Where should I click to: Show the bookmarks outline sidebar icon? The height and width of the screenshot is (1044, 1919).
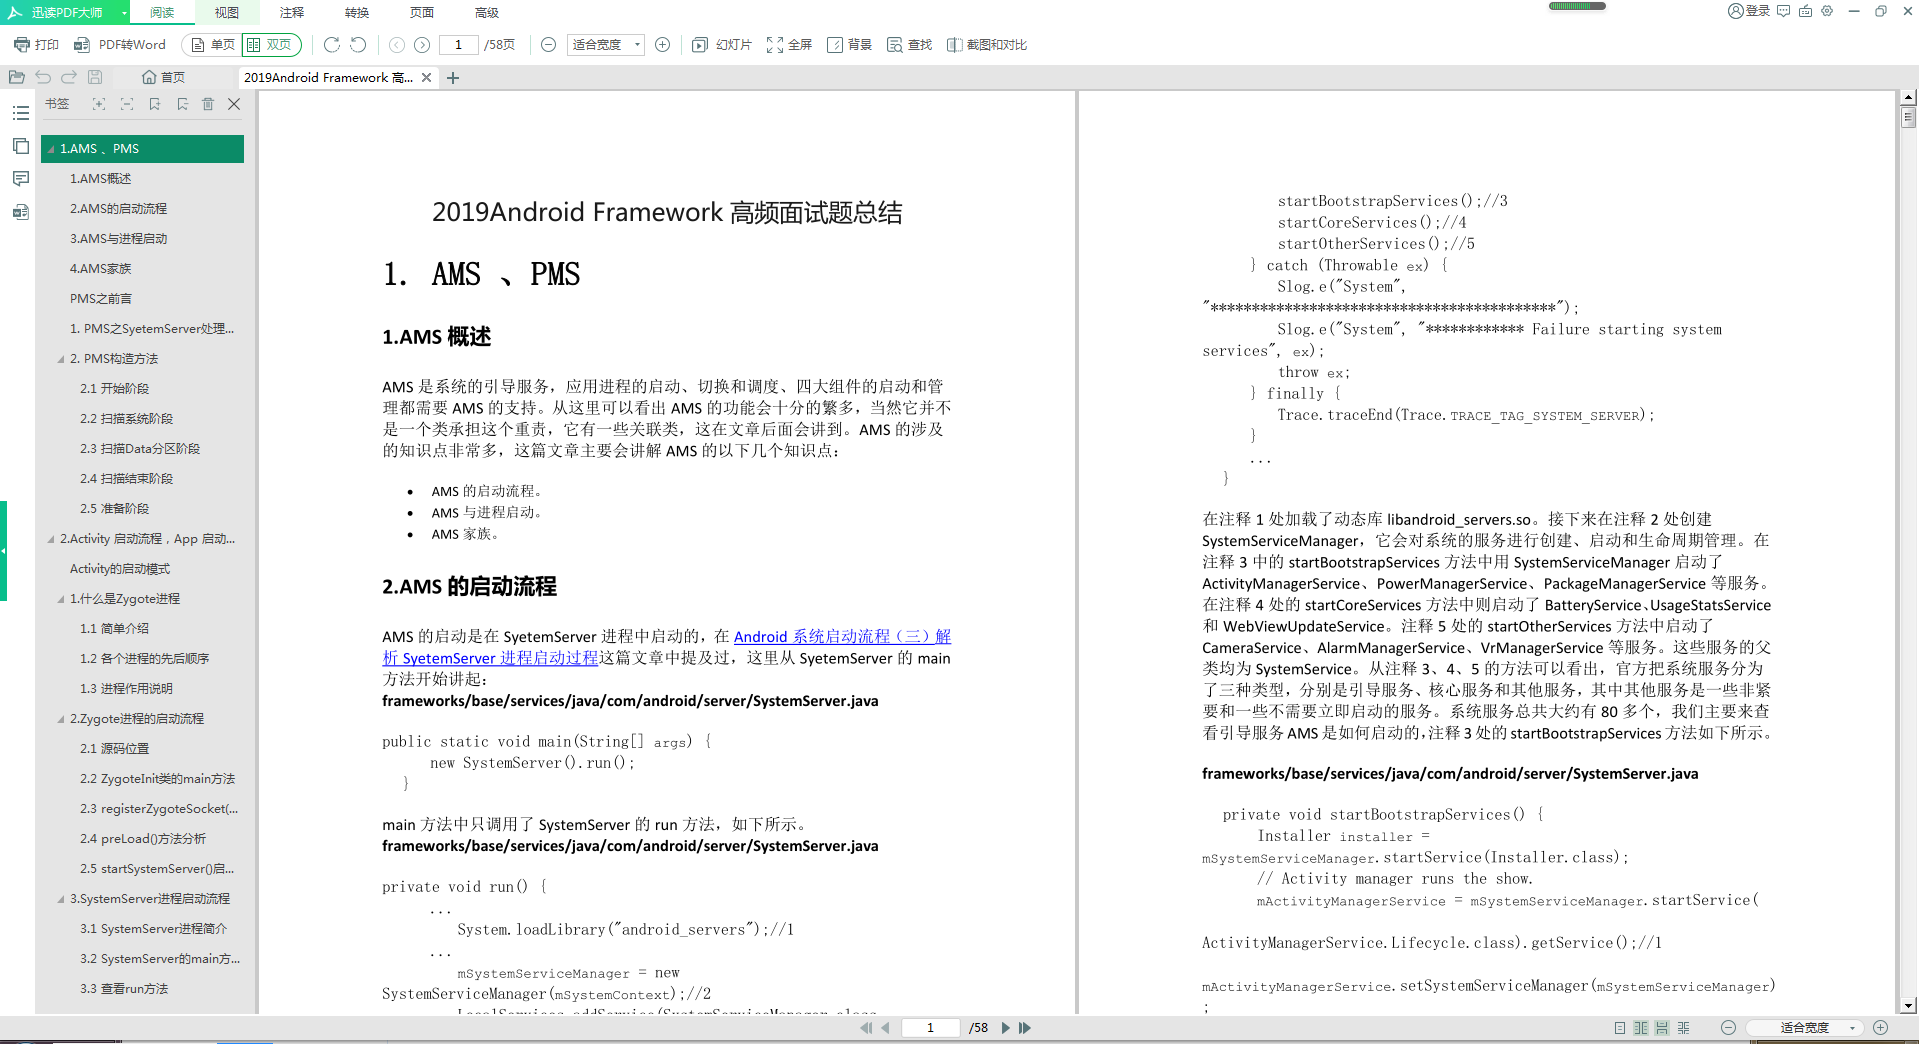(x=20, y=113)
